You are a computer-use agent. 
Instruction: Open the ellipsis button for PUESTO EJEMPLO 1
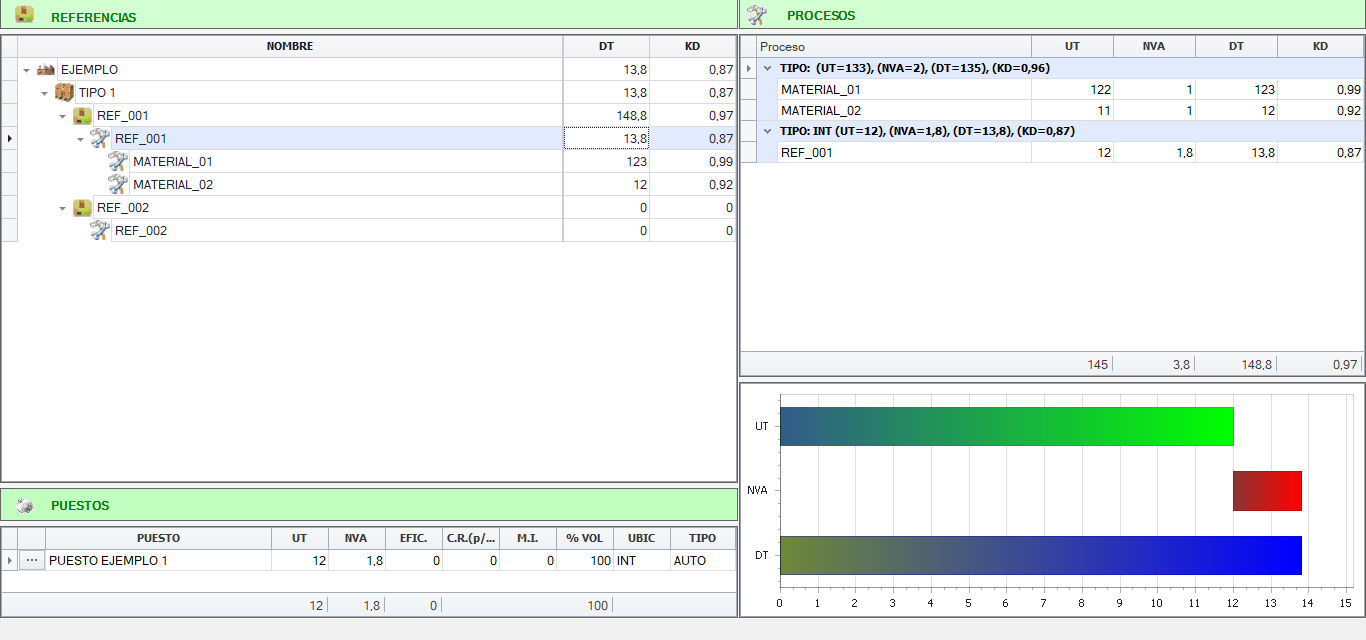point(32,561)
